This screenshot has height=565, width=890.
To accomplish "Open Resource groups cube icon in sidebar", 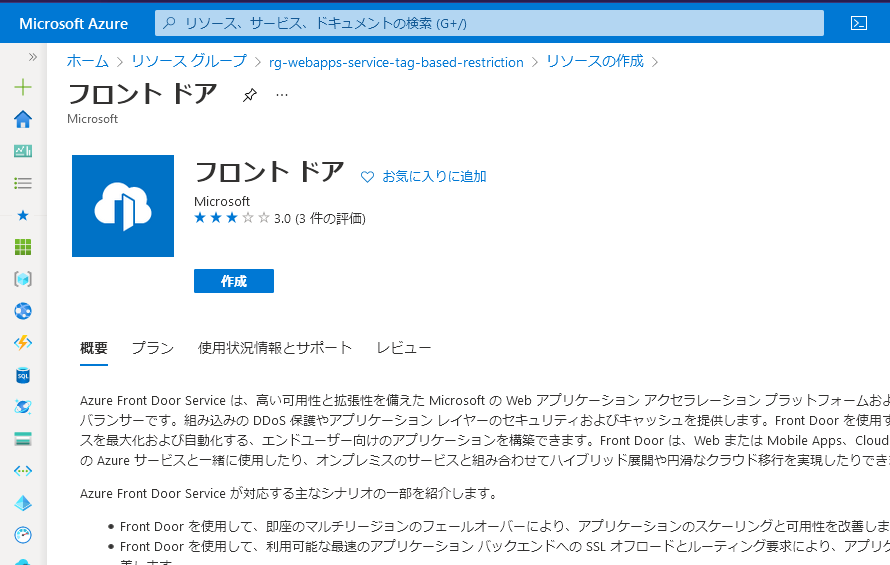I will pyautogui.click(x=23, y=279).
